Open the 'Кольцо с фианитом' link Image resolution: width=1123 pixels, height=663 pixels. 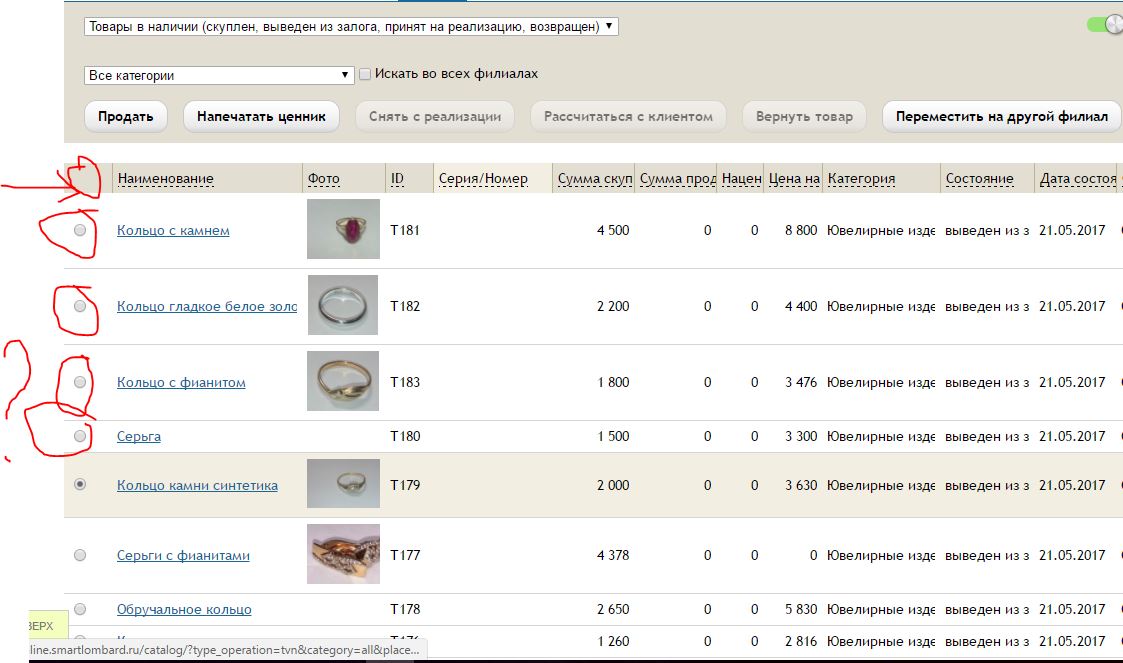181,382
